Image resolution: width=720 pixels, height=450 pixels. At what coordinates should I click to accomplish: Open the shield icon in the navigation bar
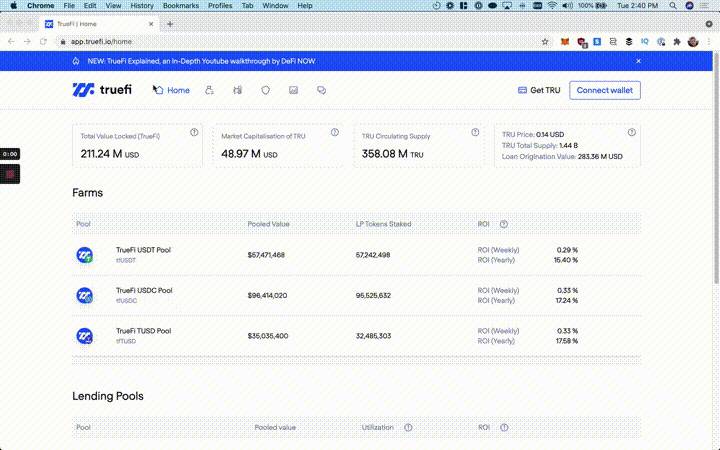coord(265,90)
